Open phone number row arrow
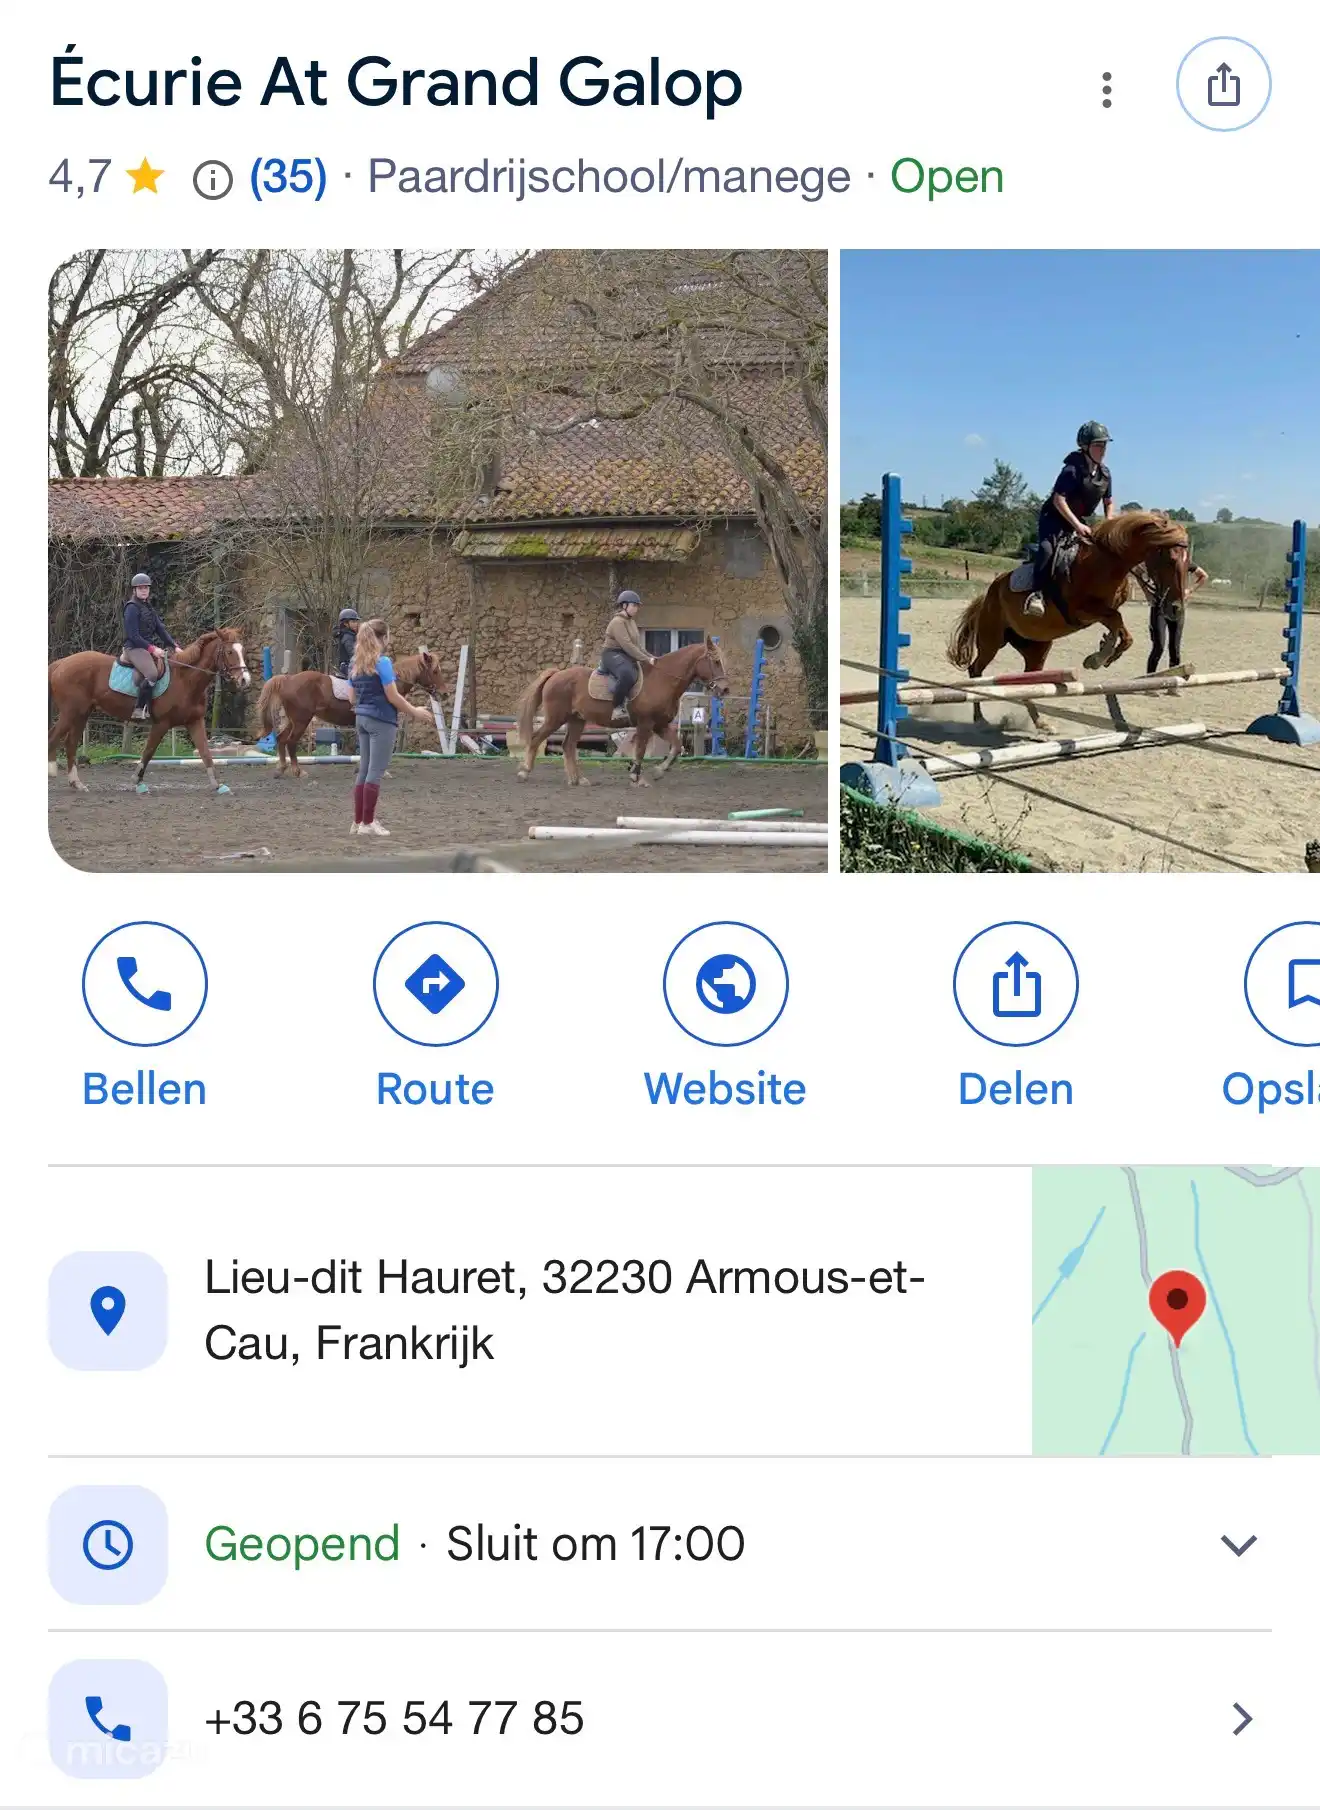Screen dimensions: 1320x1810 tap(1242, 1719)
